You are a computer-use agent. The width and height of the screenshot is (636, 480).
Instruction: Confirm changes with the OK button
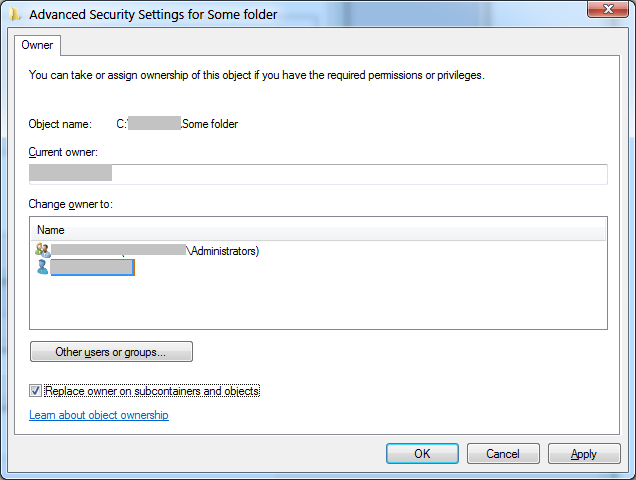tap(422, 454)
